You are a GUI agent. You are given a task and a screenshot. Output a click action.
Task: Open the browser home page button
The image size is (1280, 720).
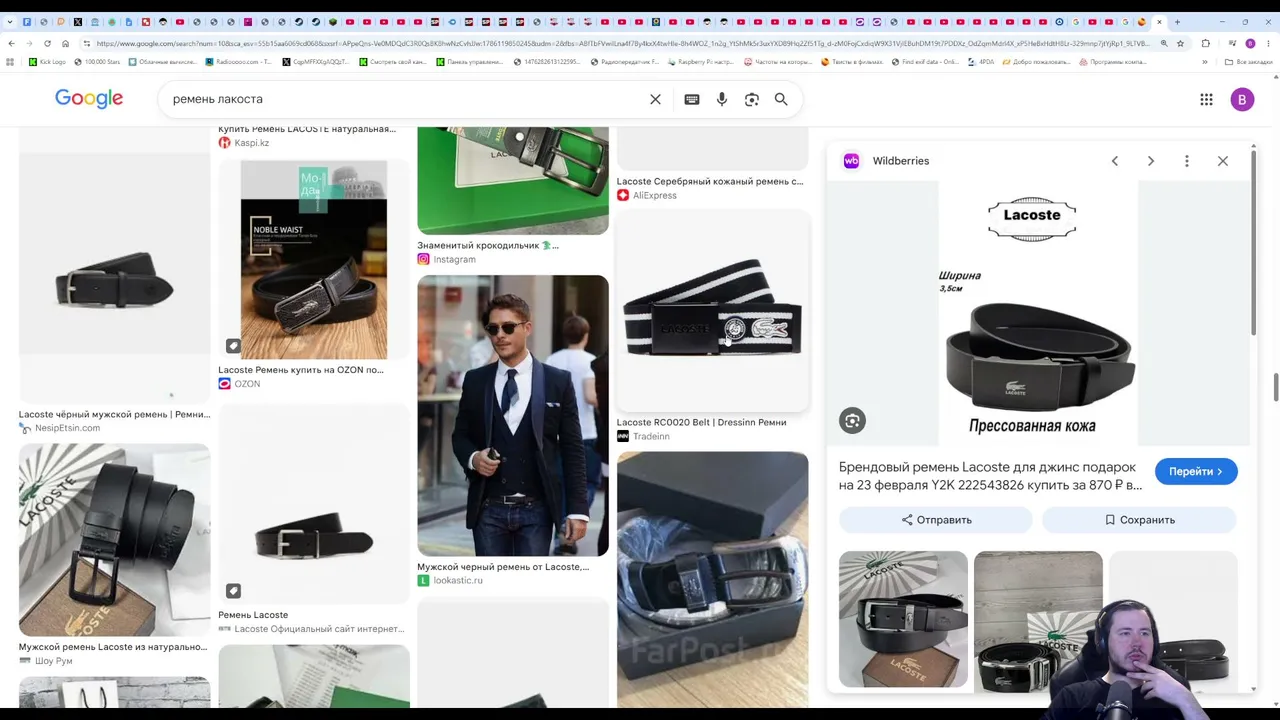tap(65, 43)
